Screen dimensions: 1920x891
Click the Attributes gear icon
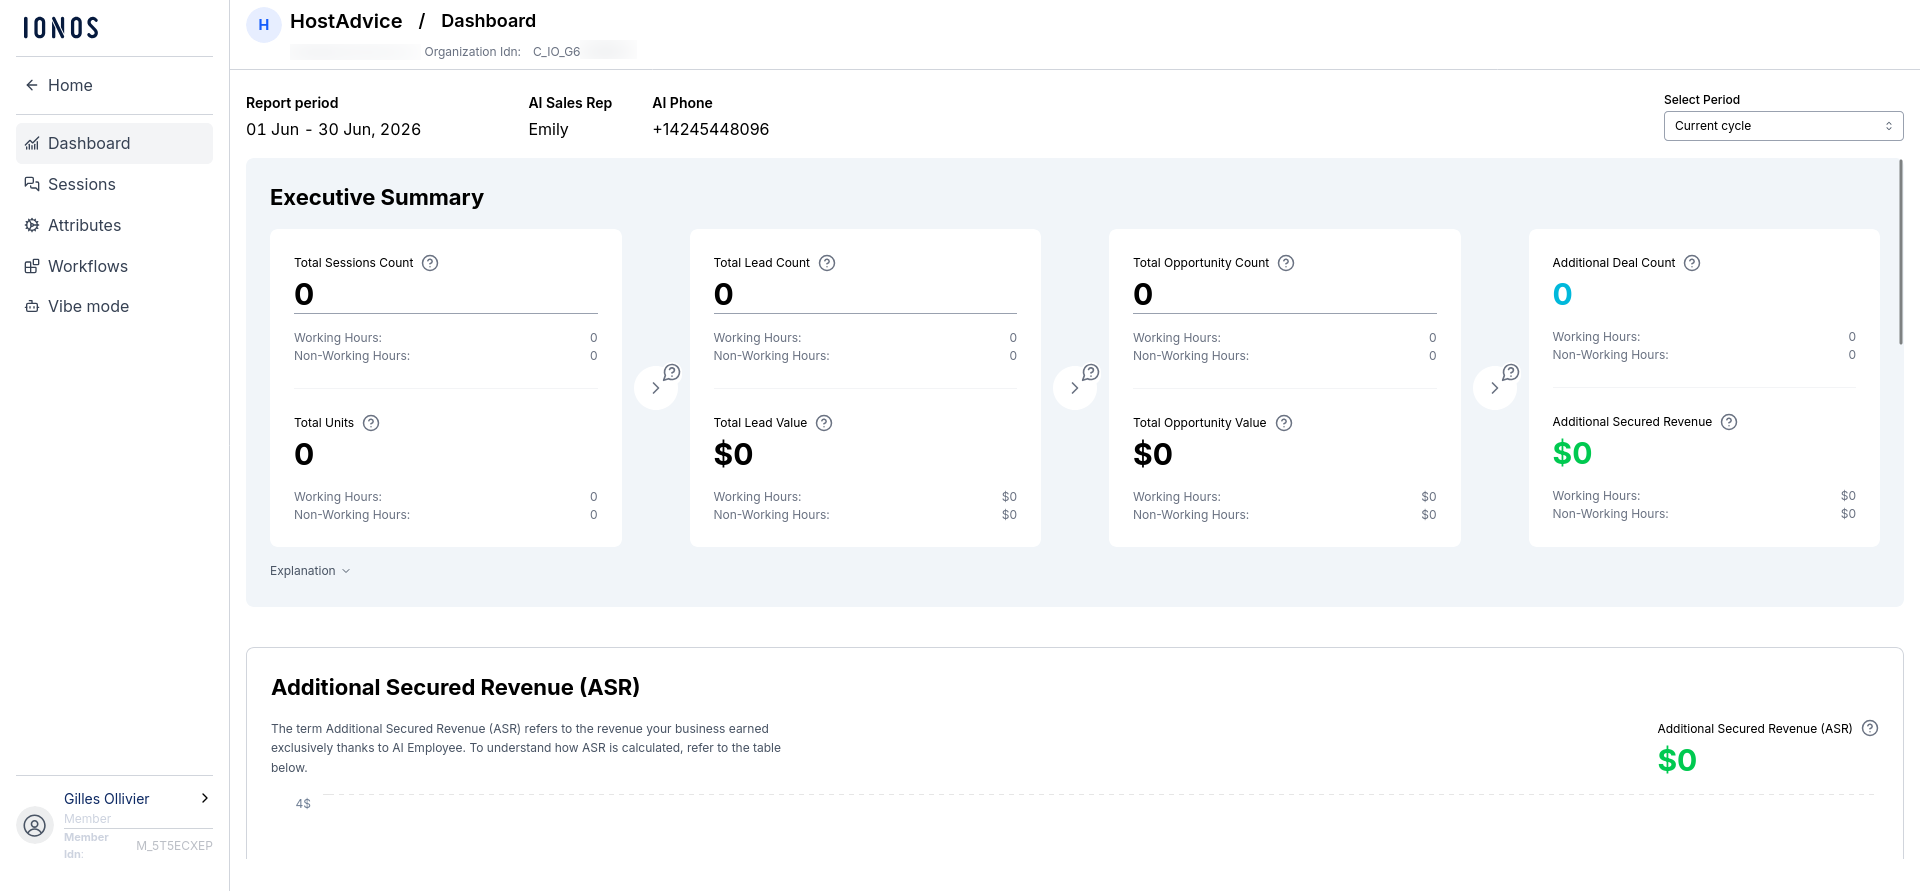[32, 225]
